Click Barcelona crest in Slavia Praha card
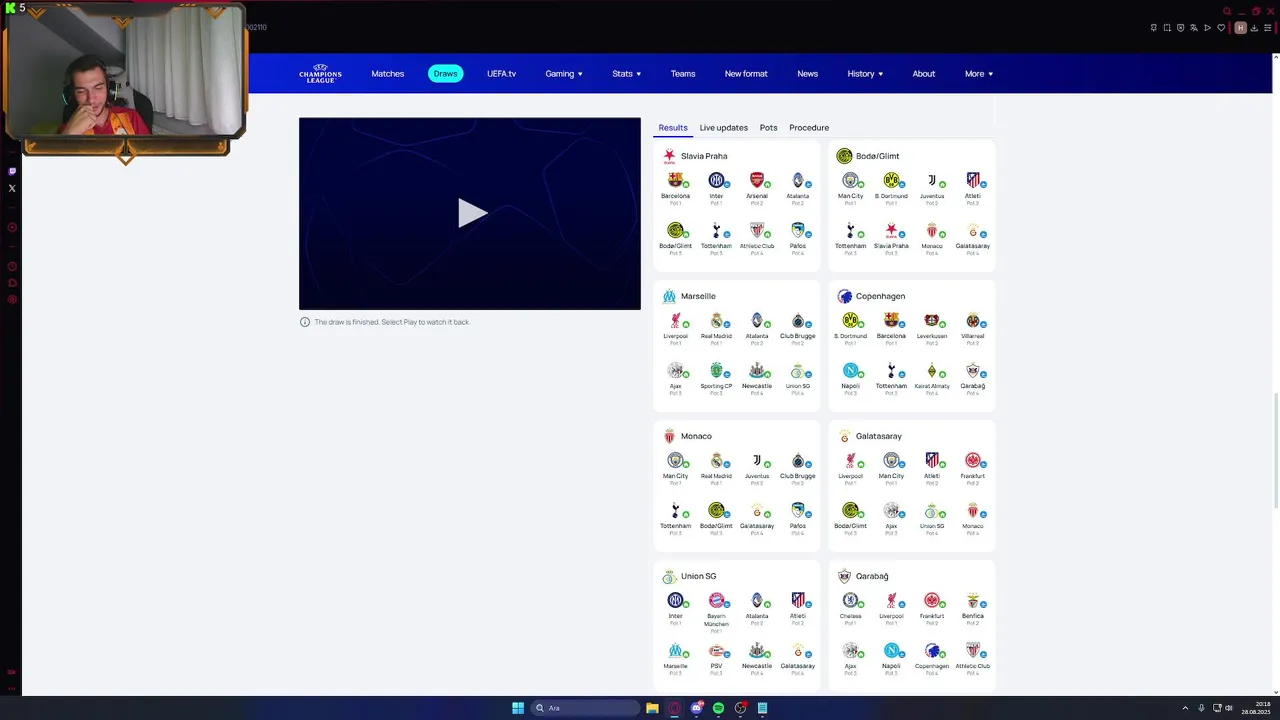This screenshot has width=1280, height=720. click(x=675, y=180)
